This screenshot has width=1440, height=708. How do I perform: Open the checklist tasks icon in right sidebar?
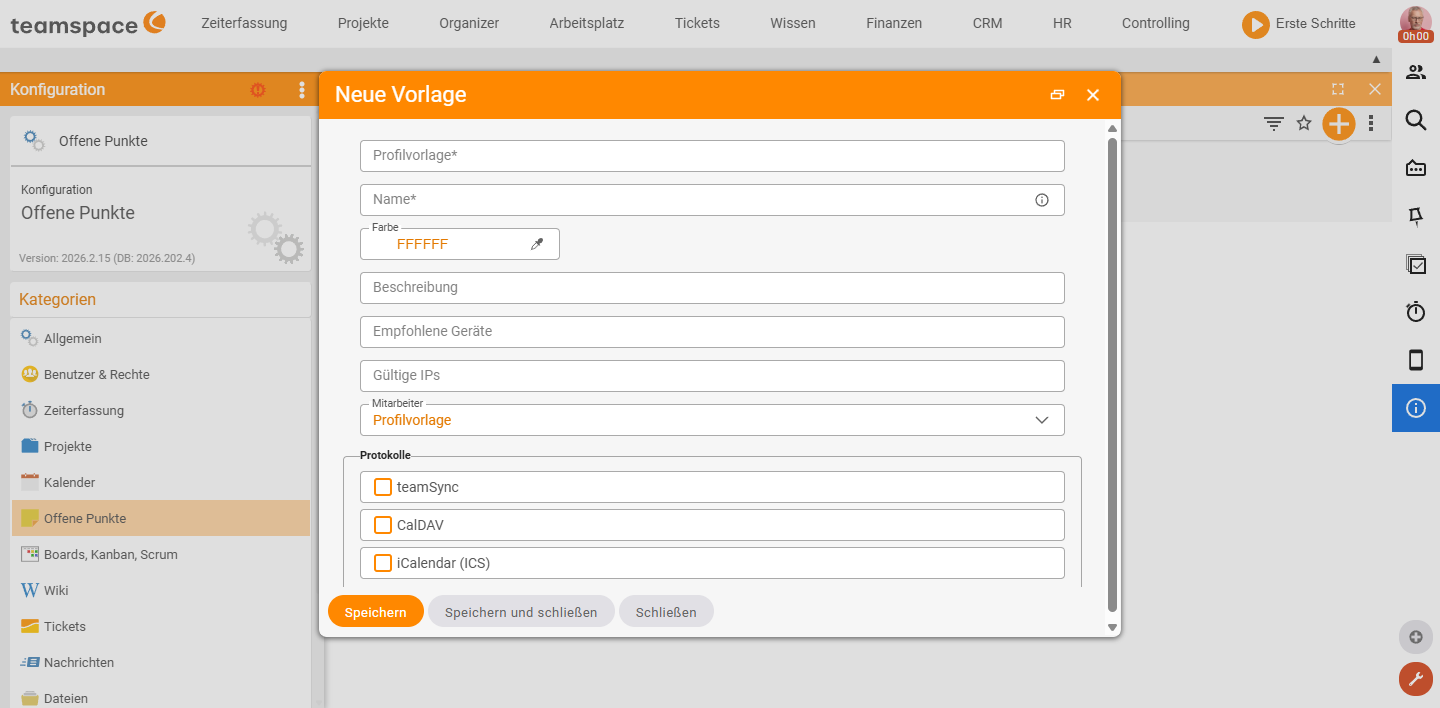pos(1416,264)
